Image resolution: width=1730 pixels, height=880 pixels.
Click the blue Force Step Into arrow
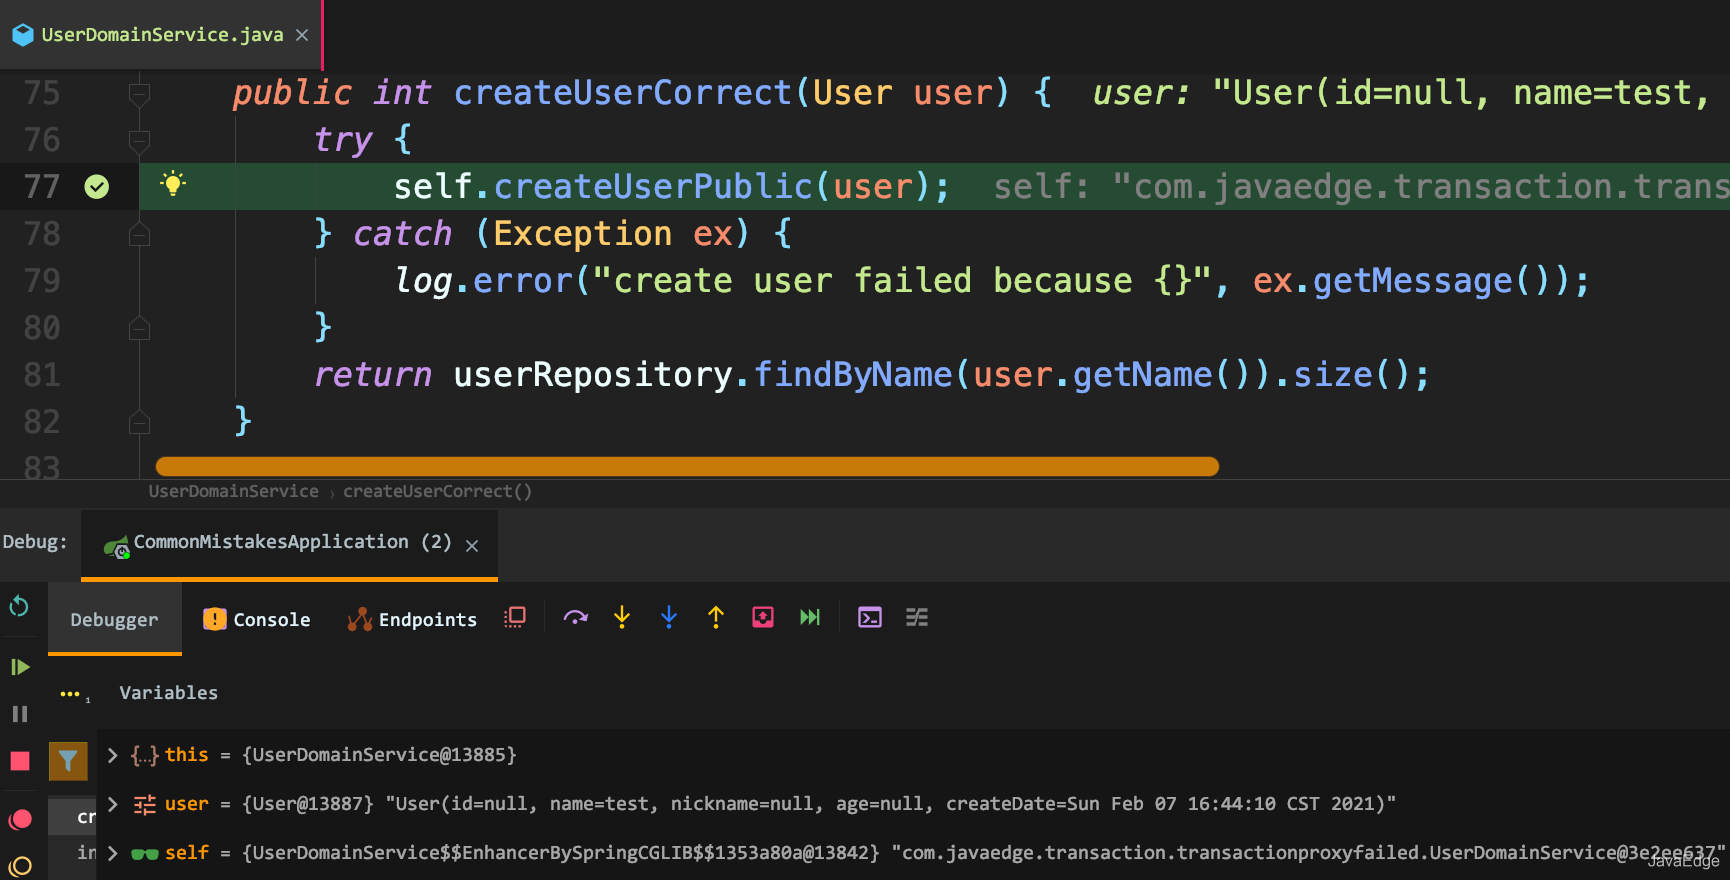point(669,618)
